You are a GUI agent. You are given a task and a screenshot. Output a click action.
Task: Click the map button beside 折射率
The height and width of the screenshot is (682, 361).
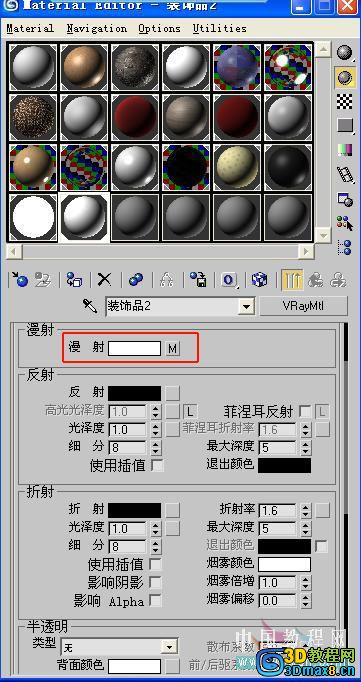(323, 510)
